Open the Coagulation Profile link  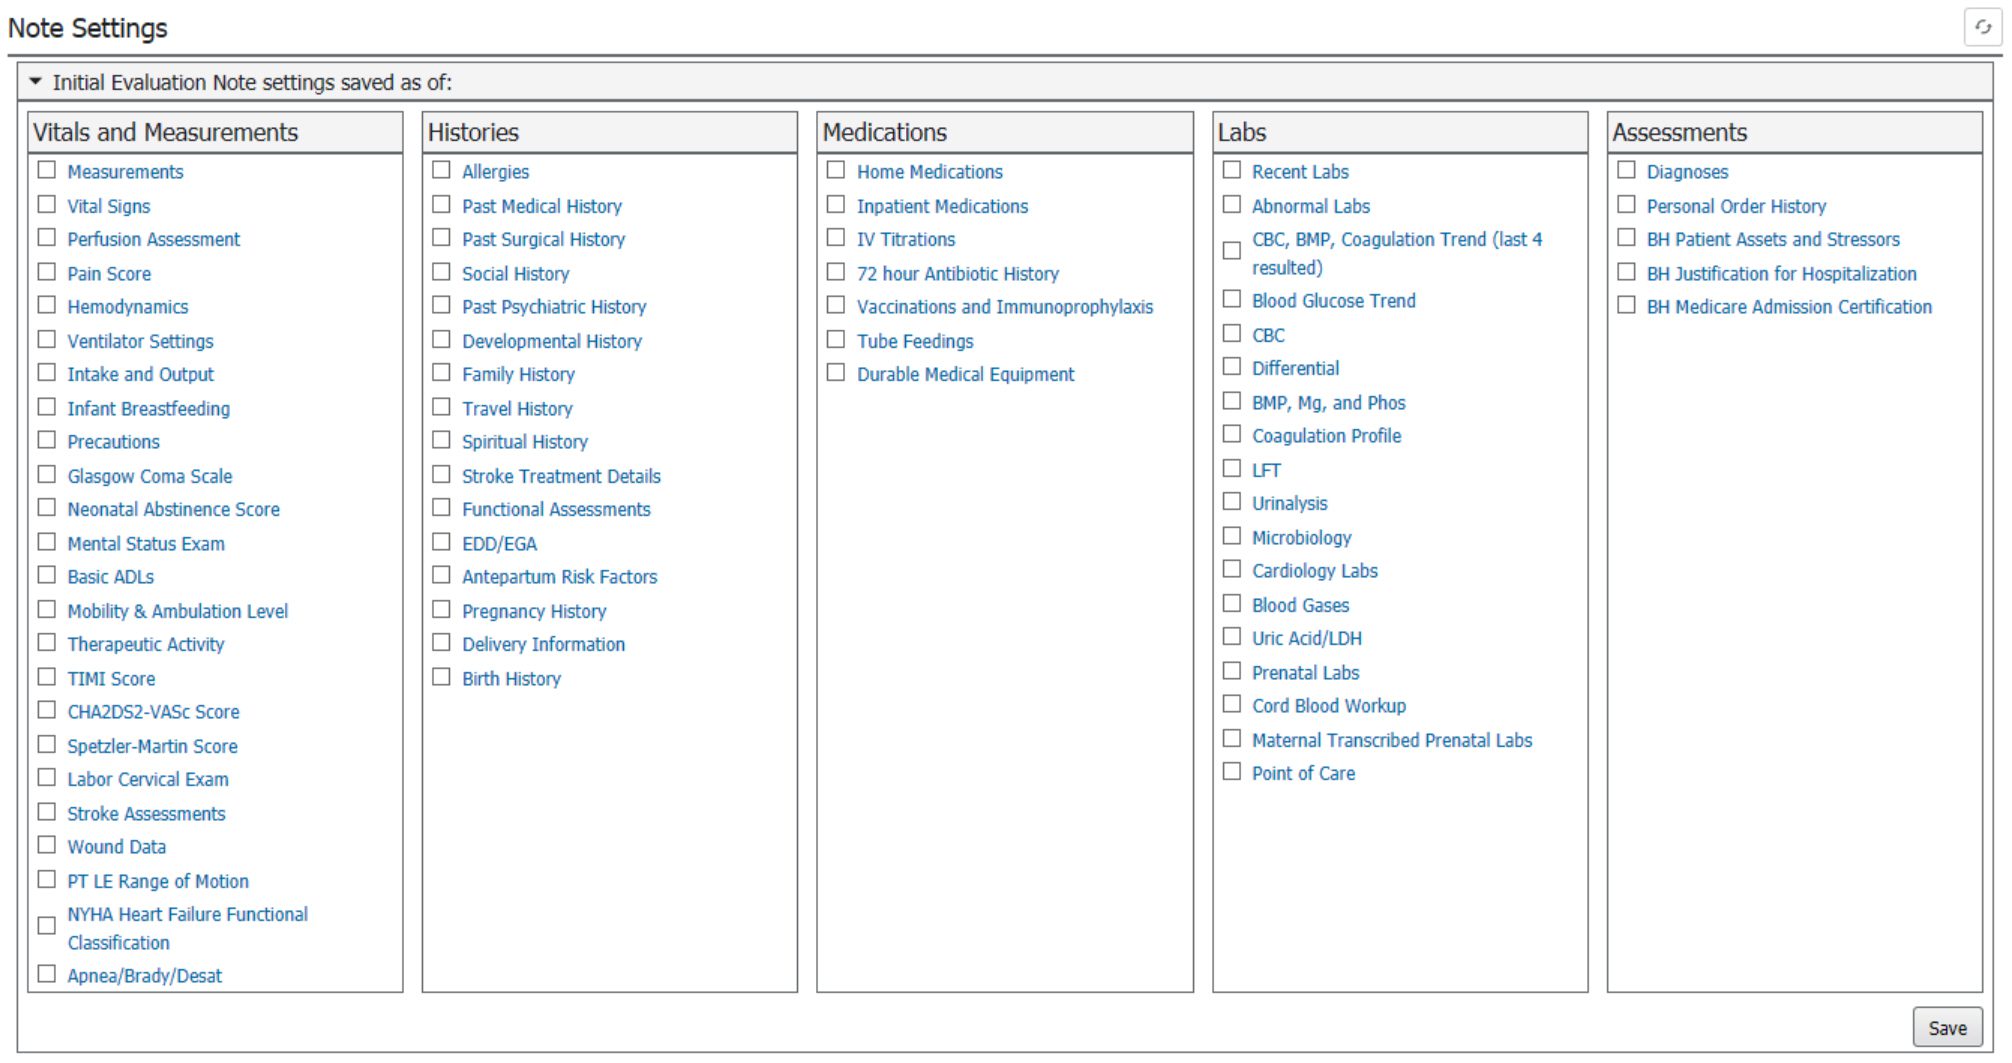click(1326, 435)
